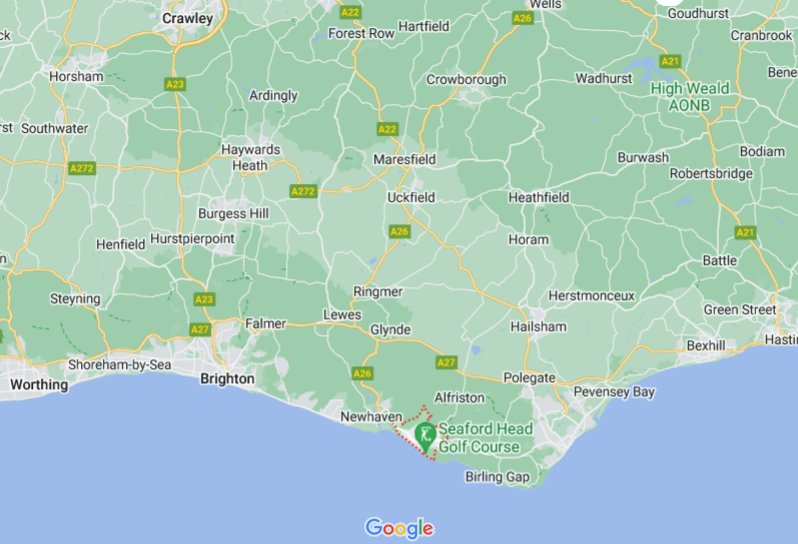Click the Uckfield town label
This screenshot has height=544, width=798.
411,197
